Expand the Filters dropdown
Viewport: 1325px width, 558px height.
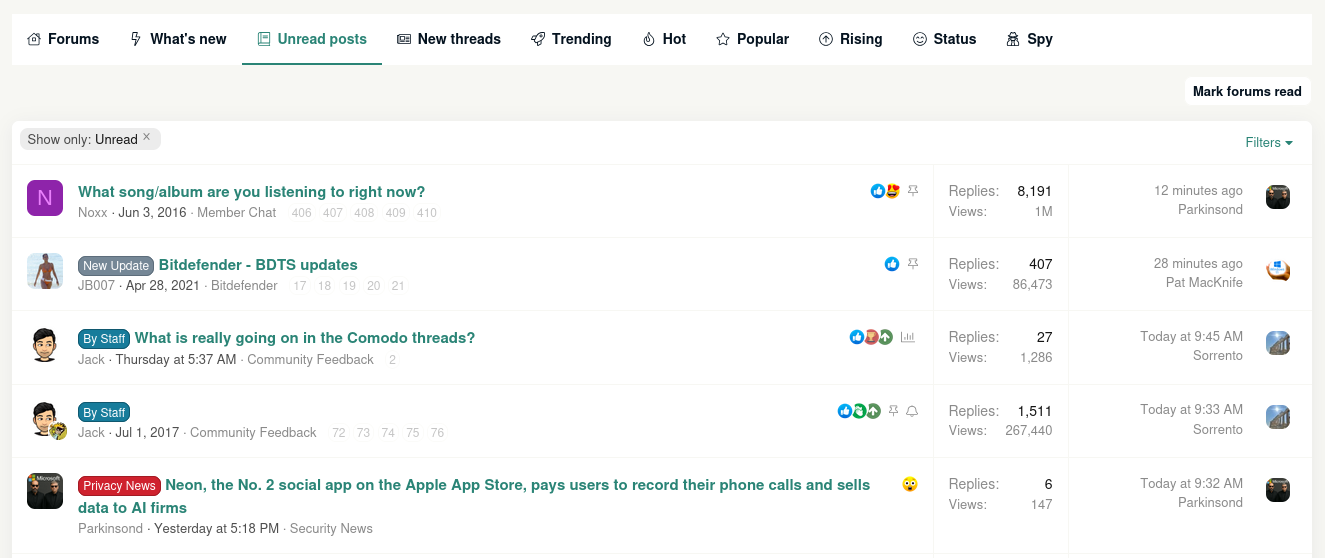click(x=1269, y=143)
